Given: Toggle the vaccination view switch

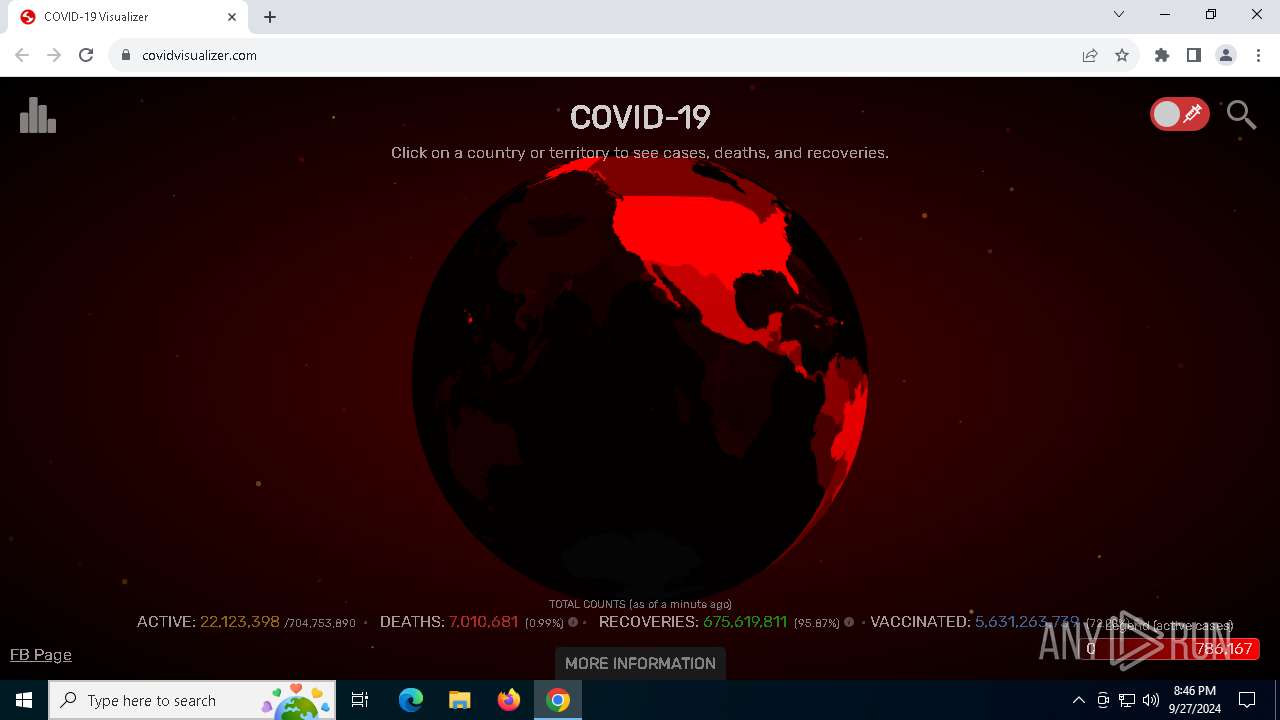Looking at the screenshot, I should 1180,114.
